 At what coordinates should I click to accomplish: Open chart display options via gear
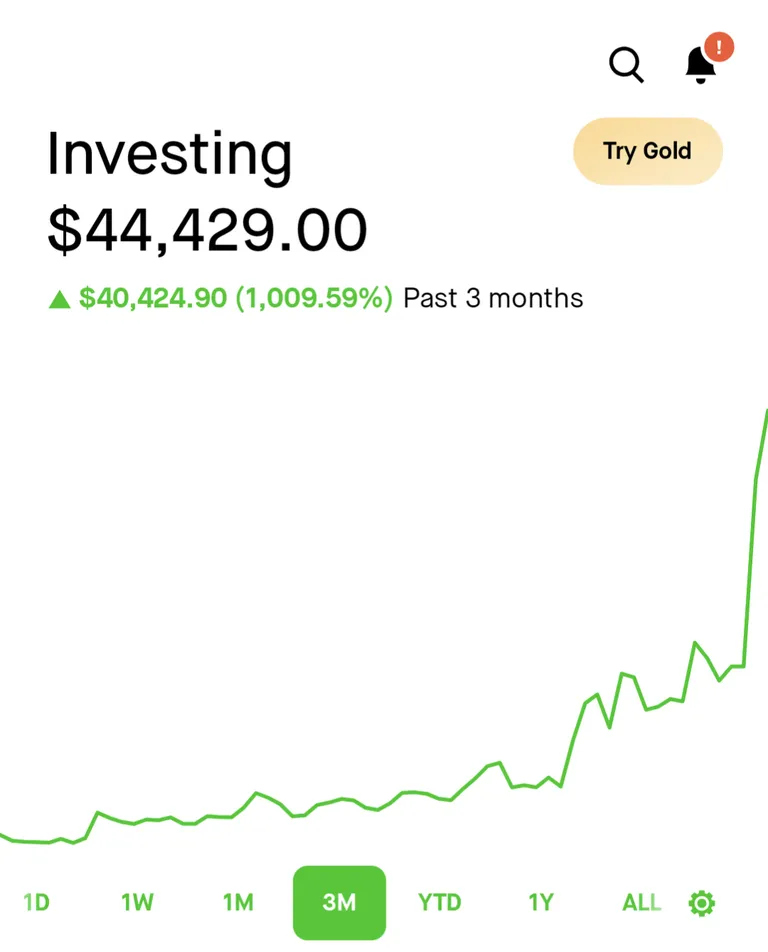702,902
